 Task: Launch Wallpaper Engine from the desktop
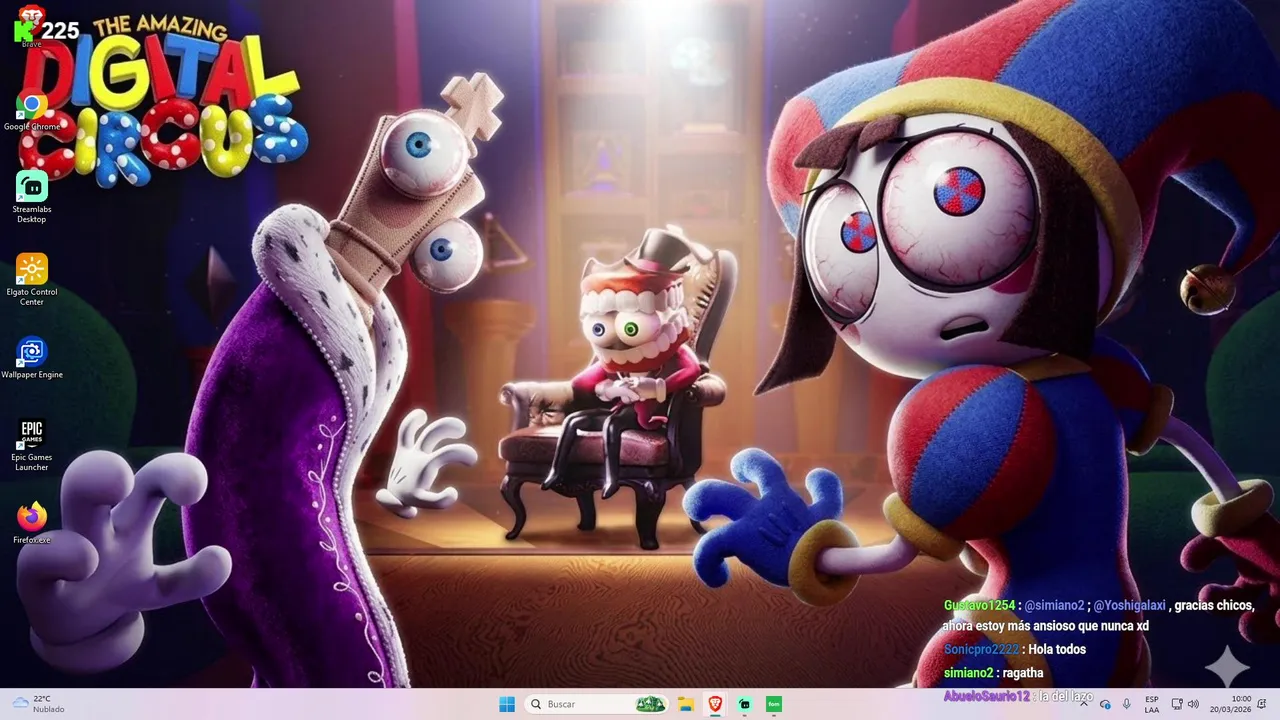tap(32, 358)
